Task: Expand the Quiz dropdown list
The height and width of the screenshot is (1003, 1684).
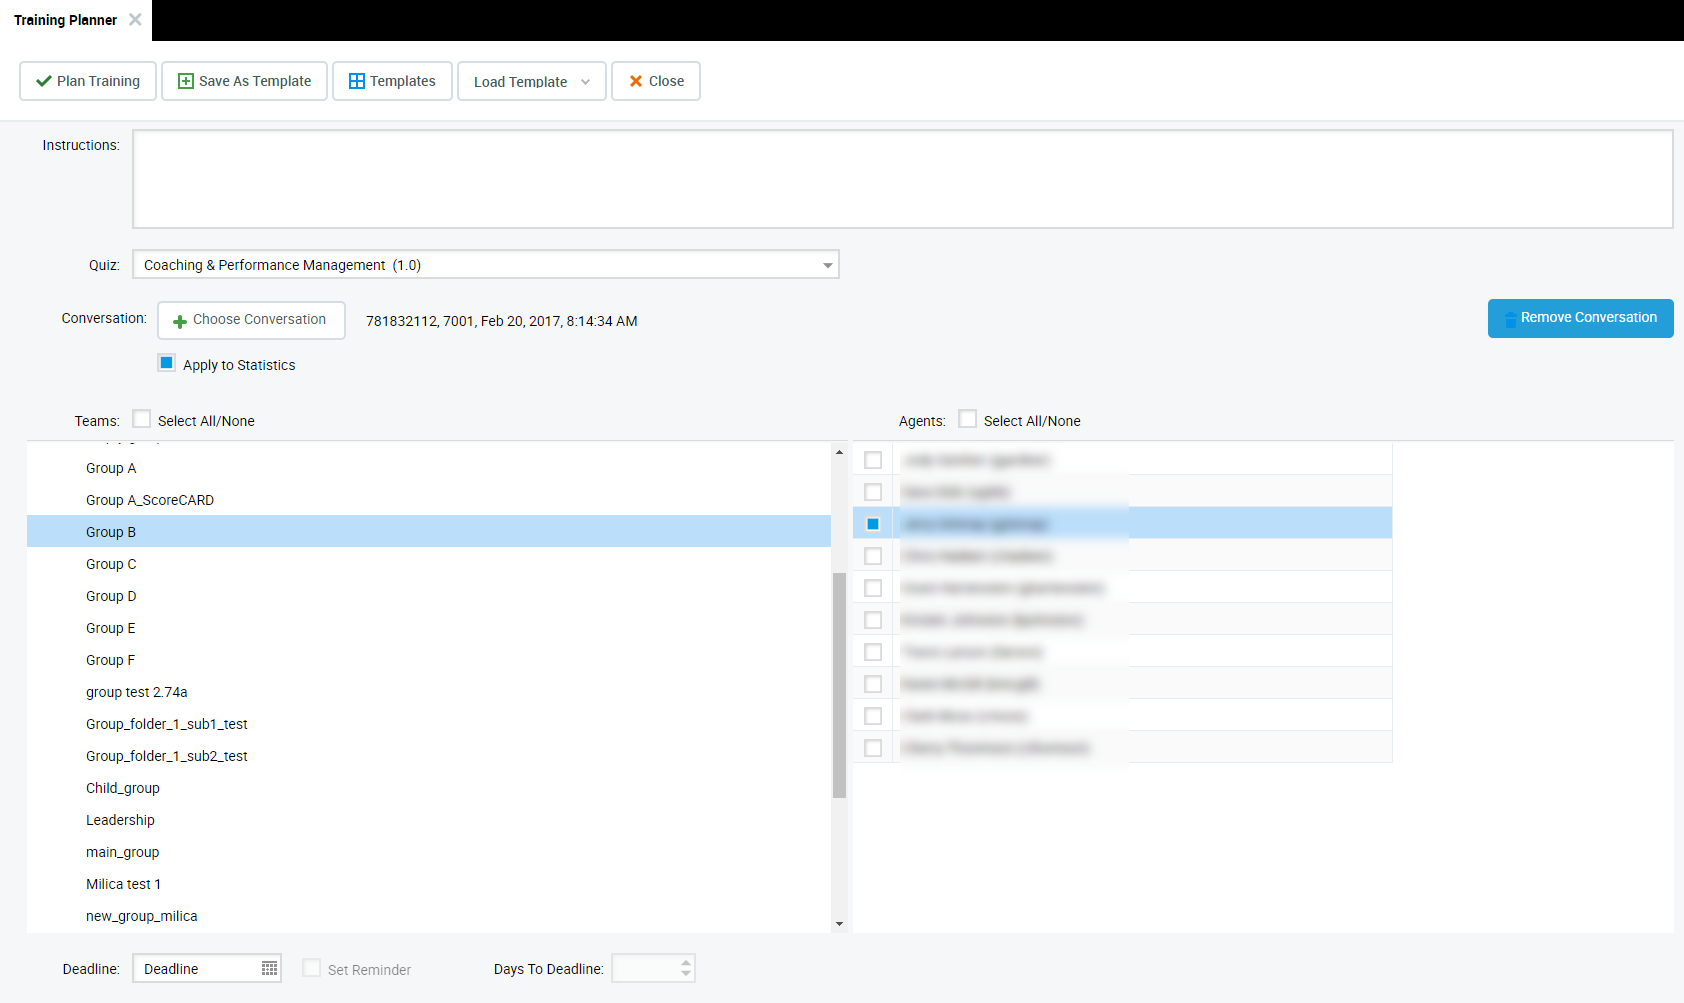Action: [x=827, y=265]
